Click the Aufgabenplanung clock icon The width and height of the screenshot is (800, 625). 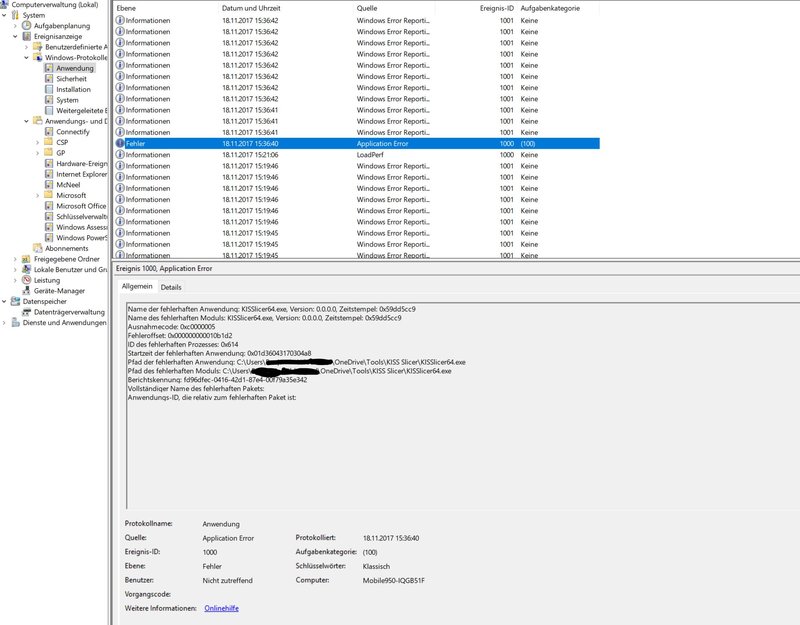point(27,26)
